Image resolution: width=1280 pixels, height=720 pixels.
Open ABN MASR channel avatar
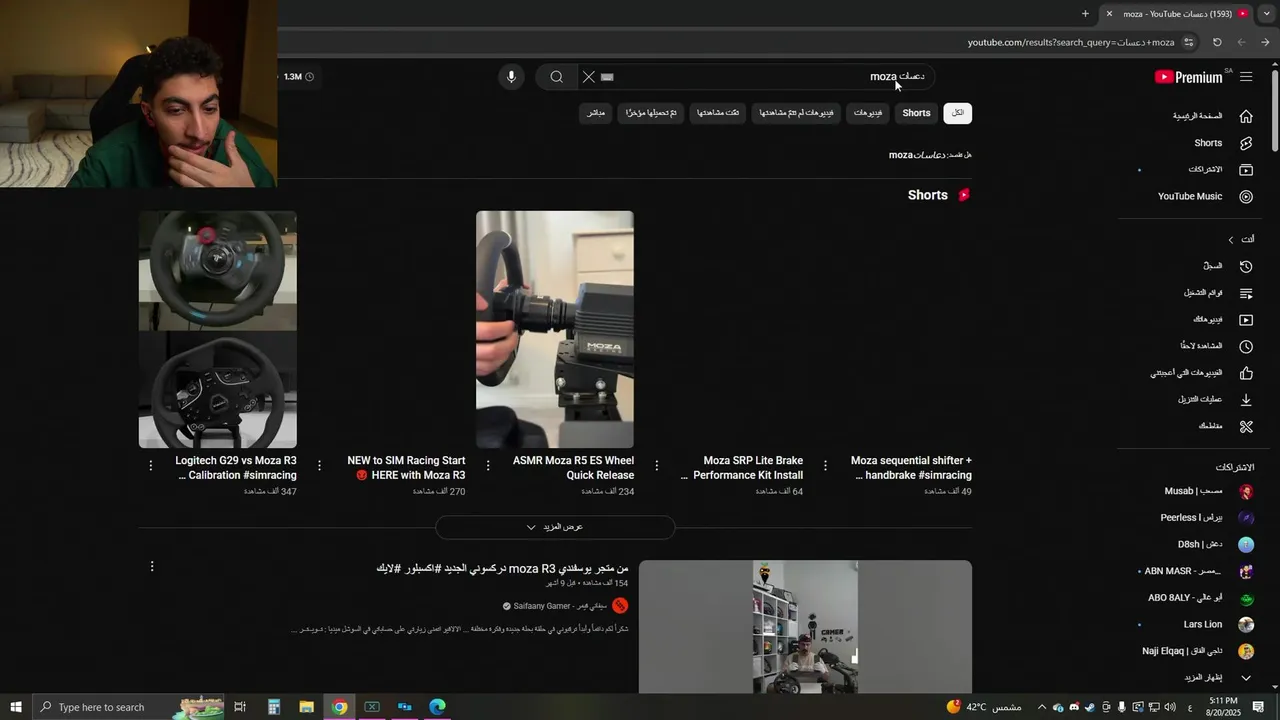[x=1246, y=572]
